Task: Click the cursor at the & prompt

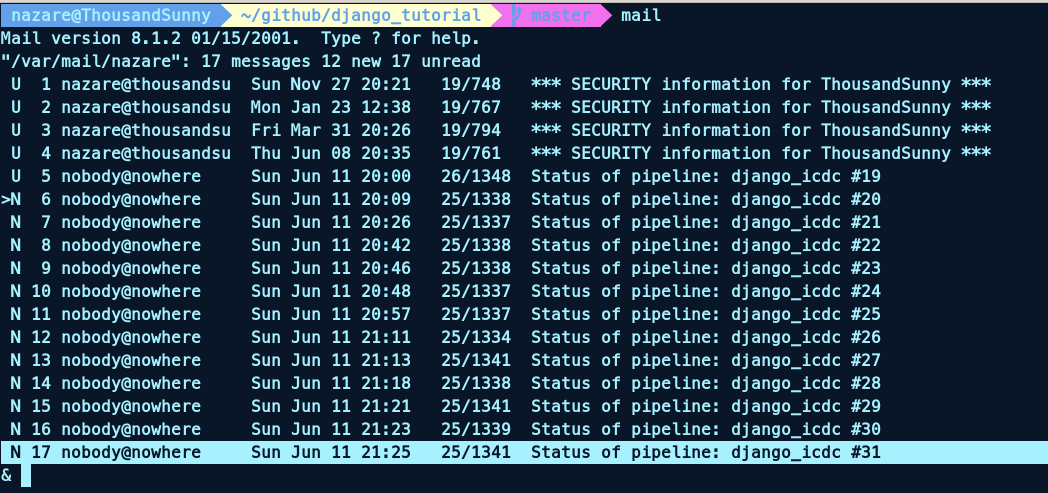Action: (x=26, y=475)
